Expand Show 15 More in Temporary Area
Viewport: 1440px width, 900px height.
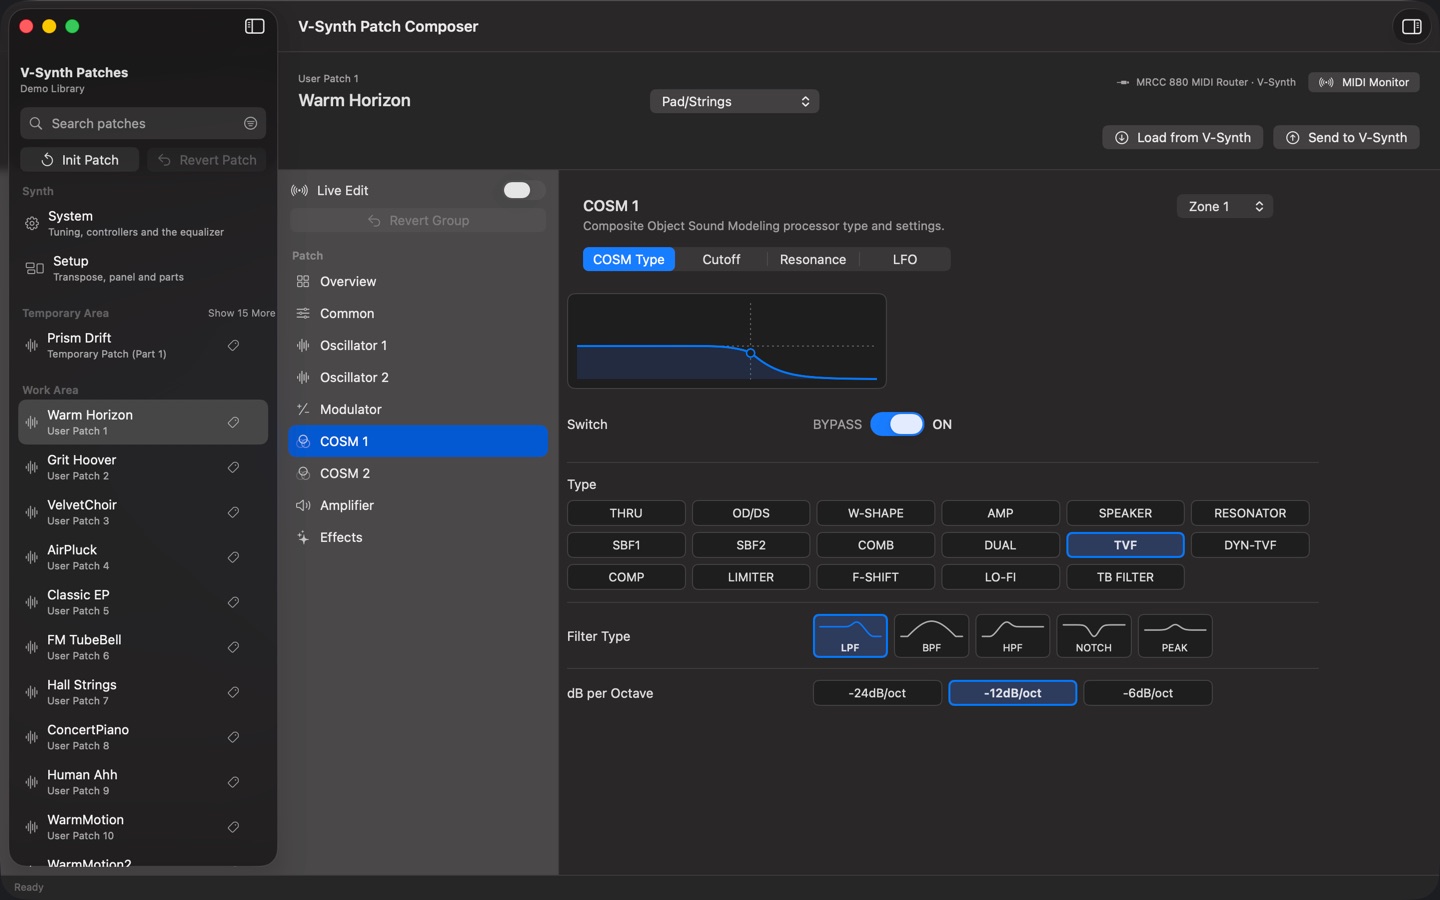(241, 313)
